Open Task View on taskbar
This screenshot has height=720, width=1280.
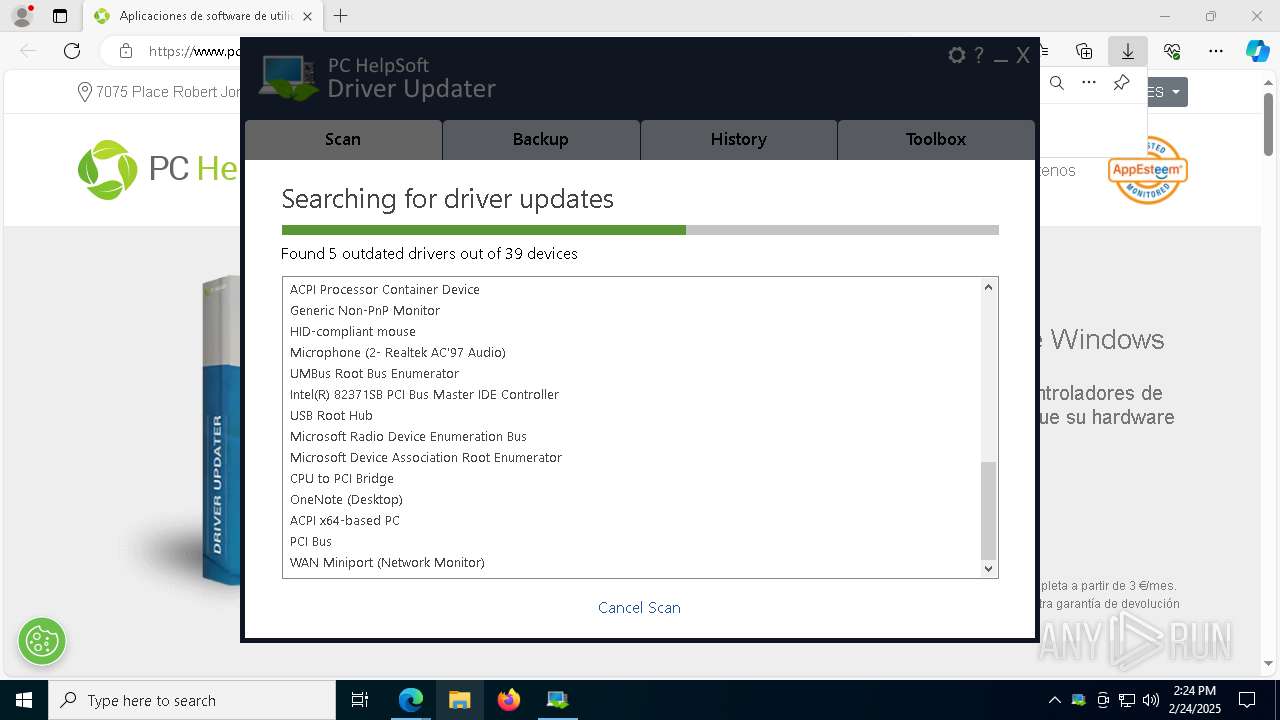(x=360, y=700)
